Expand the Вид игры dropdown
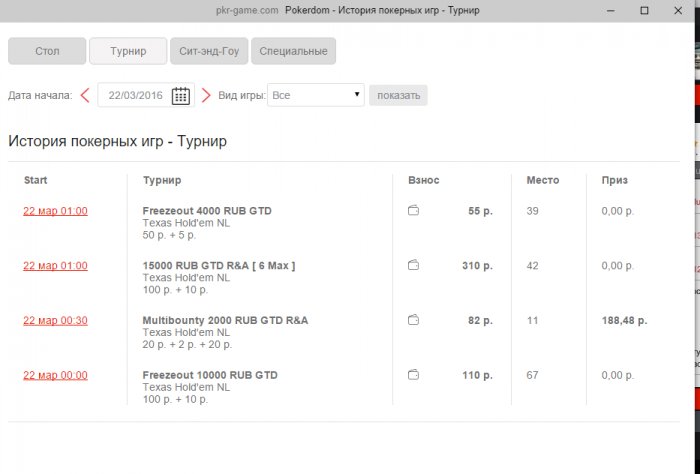Viewport: 700px width, 474px height. point(316,95)
